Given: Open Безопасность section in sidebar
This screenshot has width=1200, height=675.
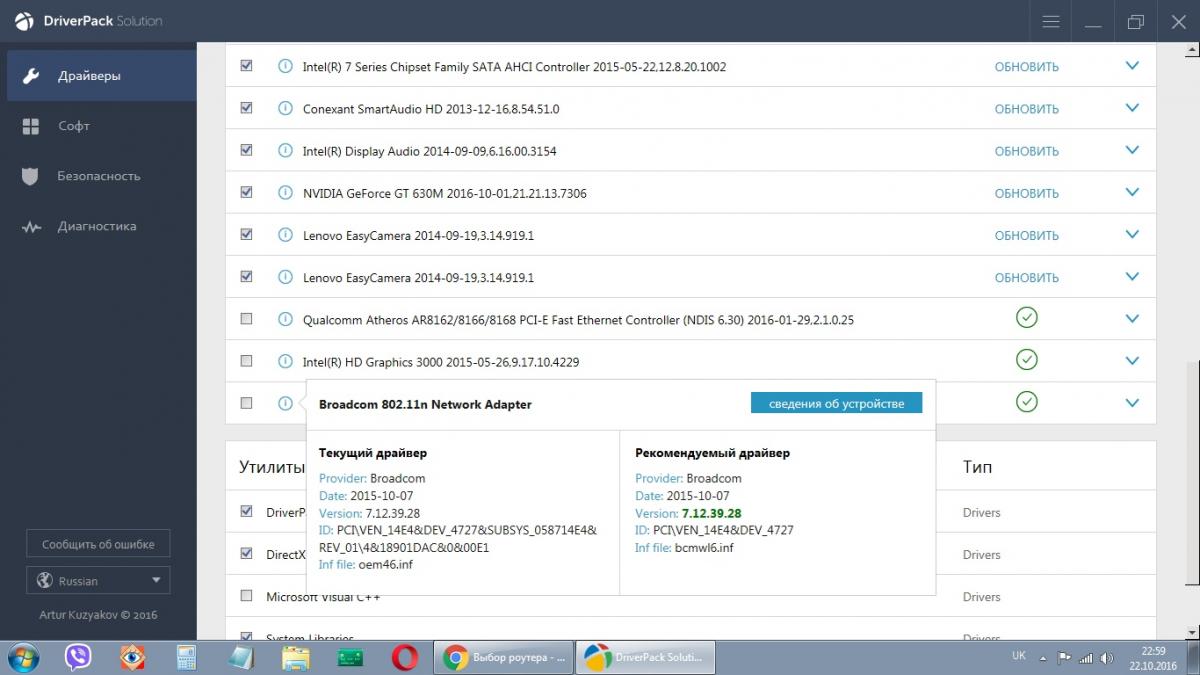Looking at the screenshot, I should 98,176.
